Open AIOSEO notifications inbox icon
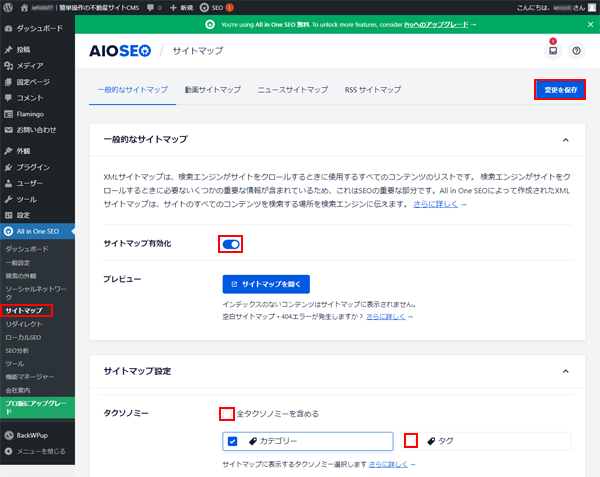This screenshot has width=600, height=477. [553, 50]
